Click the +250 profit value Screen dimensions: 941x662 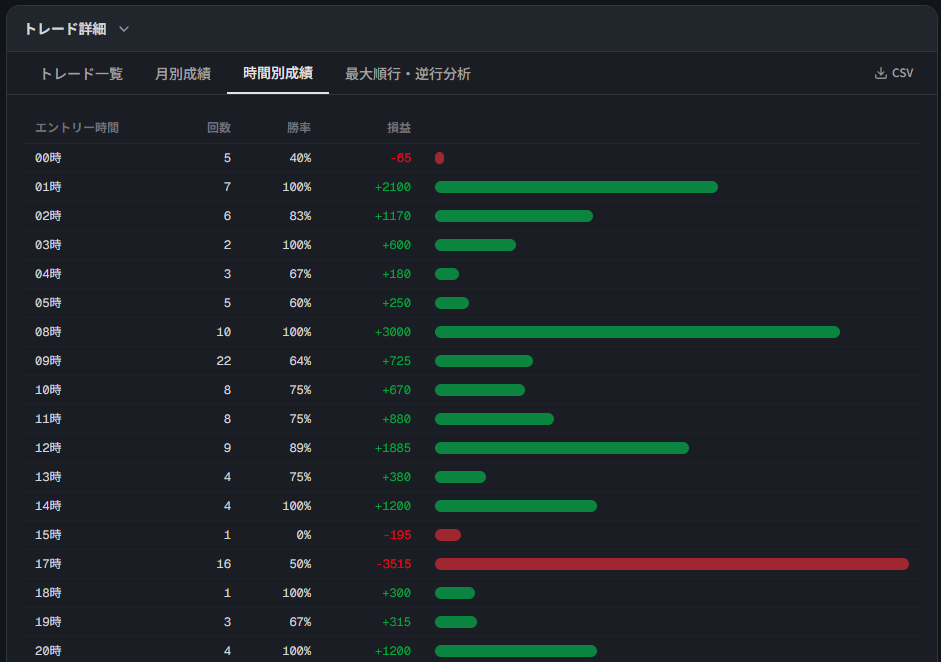click(x=396, y=303)
